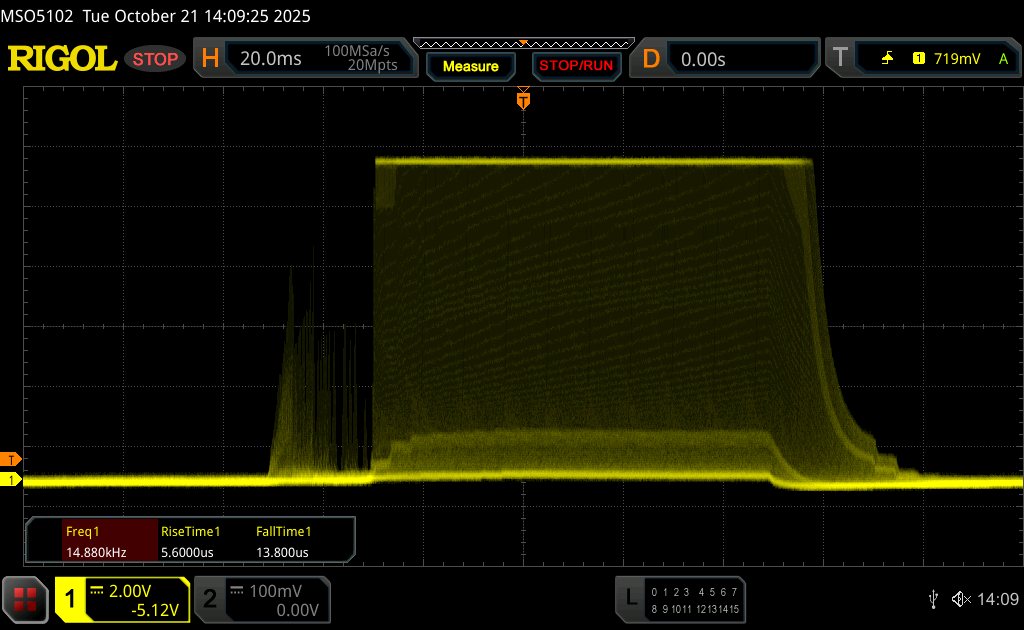The image size is (1024, 630).
Task: Open the 20.0ms horizontal timebase setting
Action: 271,59
